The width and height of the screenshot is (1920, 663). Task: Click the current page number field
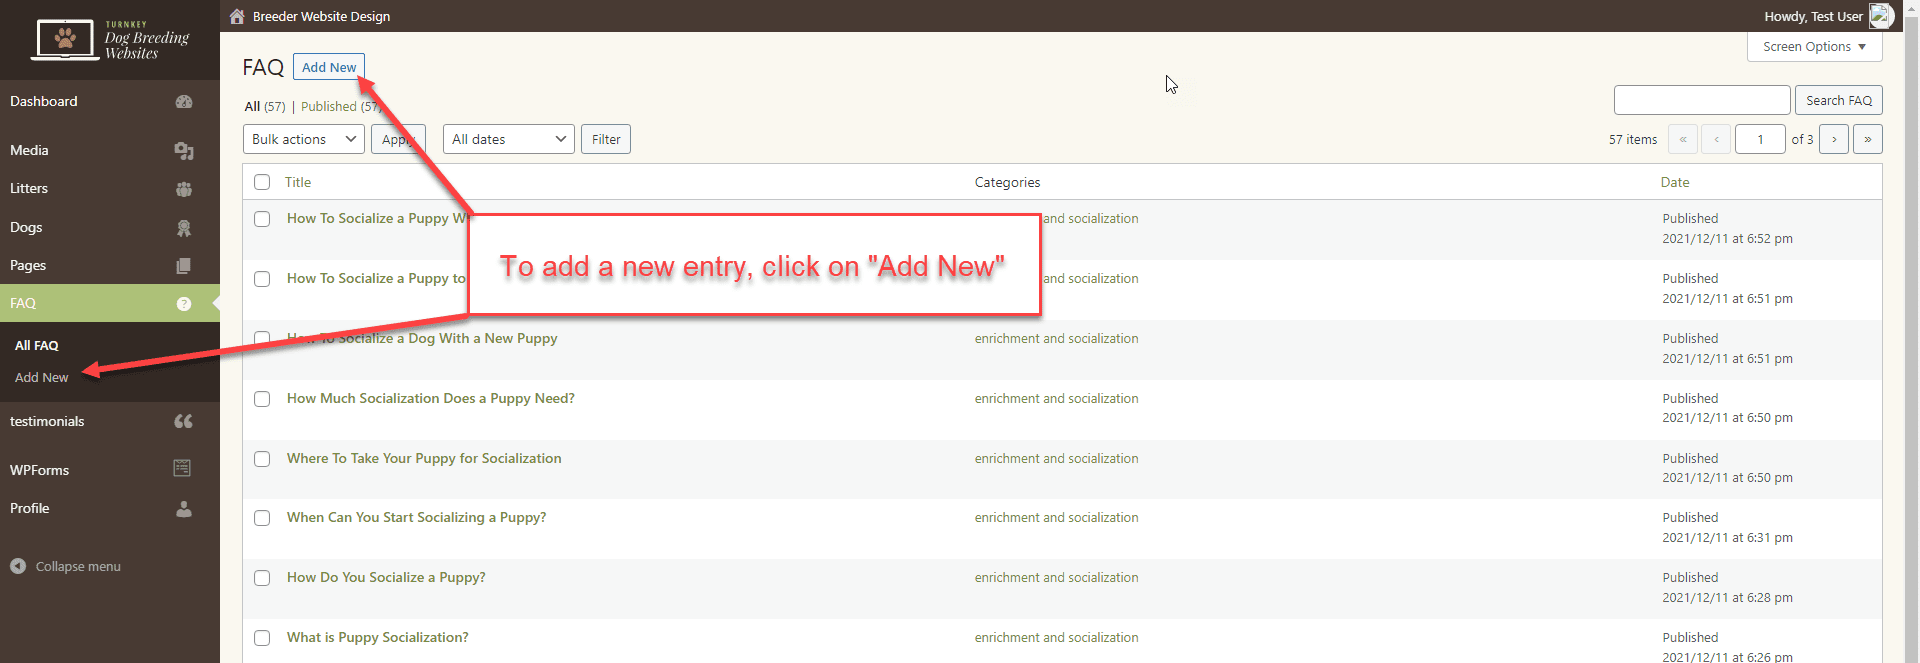1760,139
